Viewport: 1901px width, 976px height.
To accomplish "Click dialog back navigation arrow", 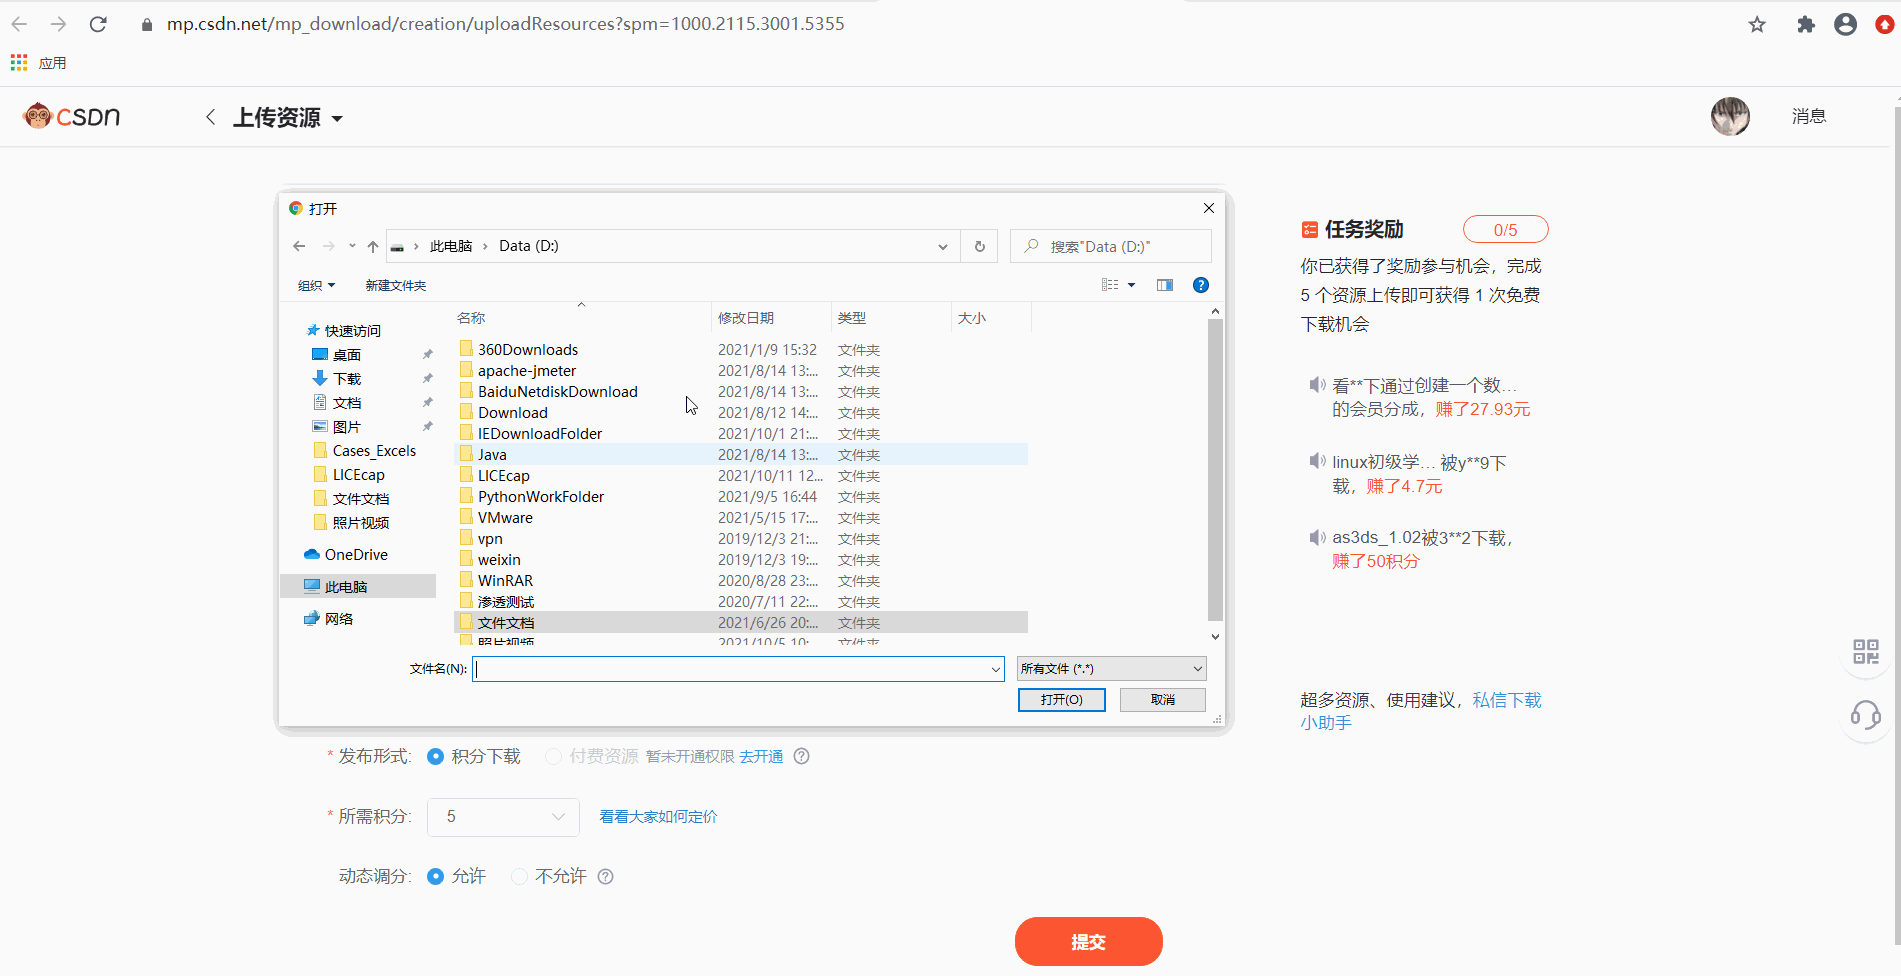I will tap(299, 246).
